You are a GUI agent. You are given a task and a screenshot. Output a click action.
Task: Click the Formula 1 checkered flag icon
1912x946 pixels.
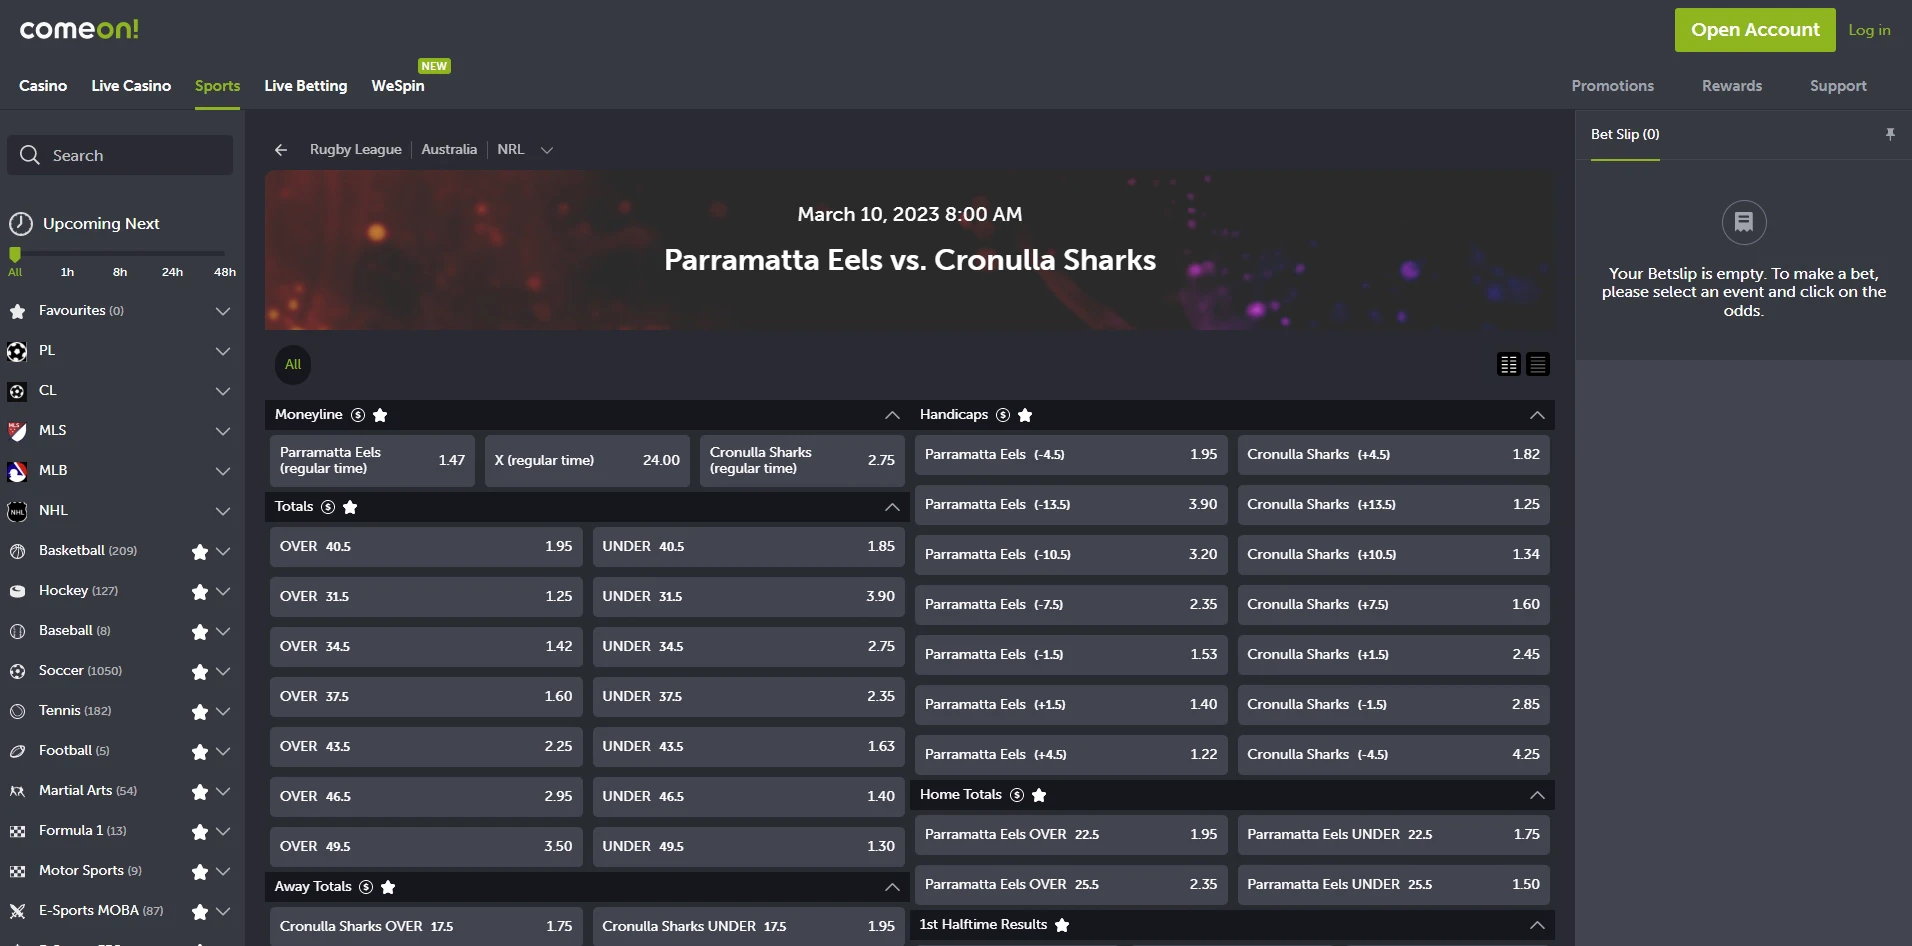pyautogui.click(x=17, y=831)
